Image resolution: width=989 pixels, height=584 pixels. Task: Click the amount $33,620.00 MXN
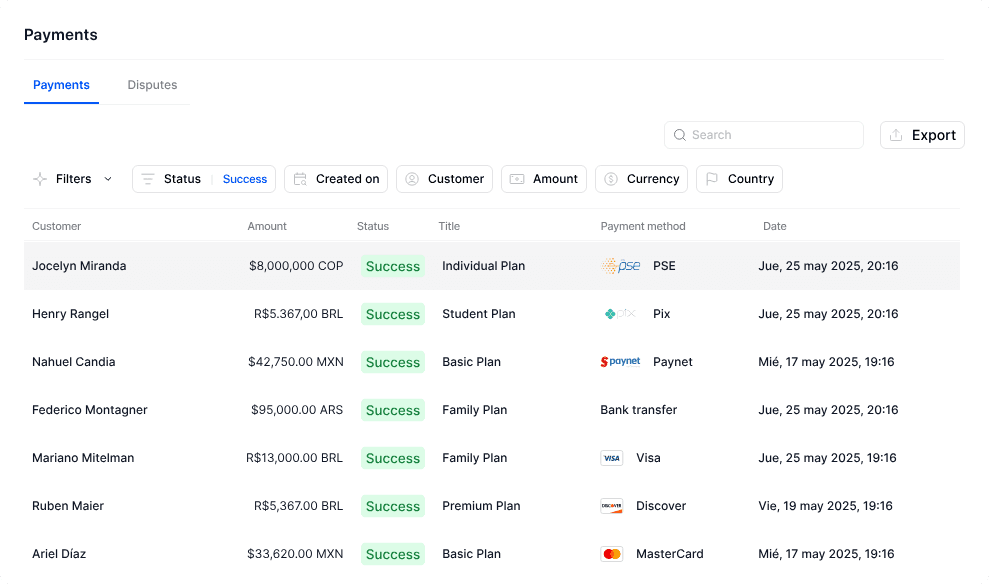coord(295,554)
